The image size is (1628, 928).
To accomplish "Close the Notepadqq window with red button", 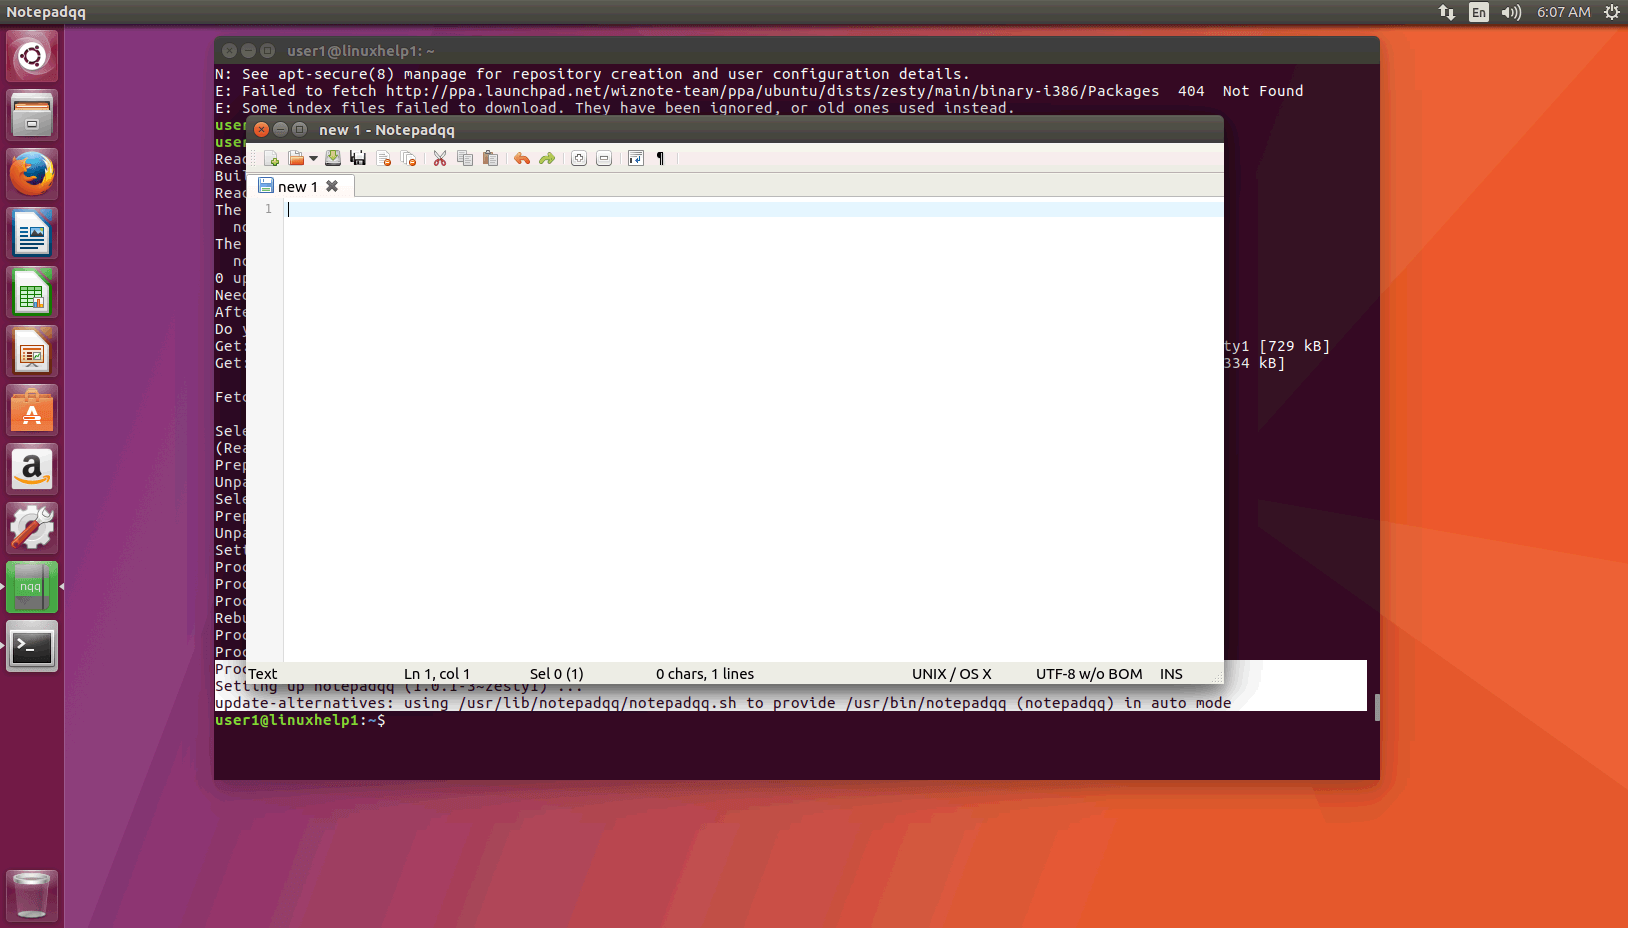I will pyautogui.click(x=261, y=129).
